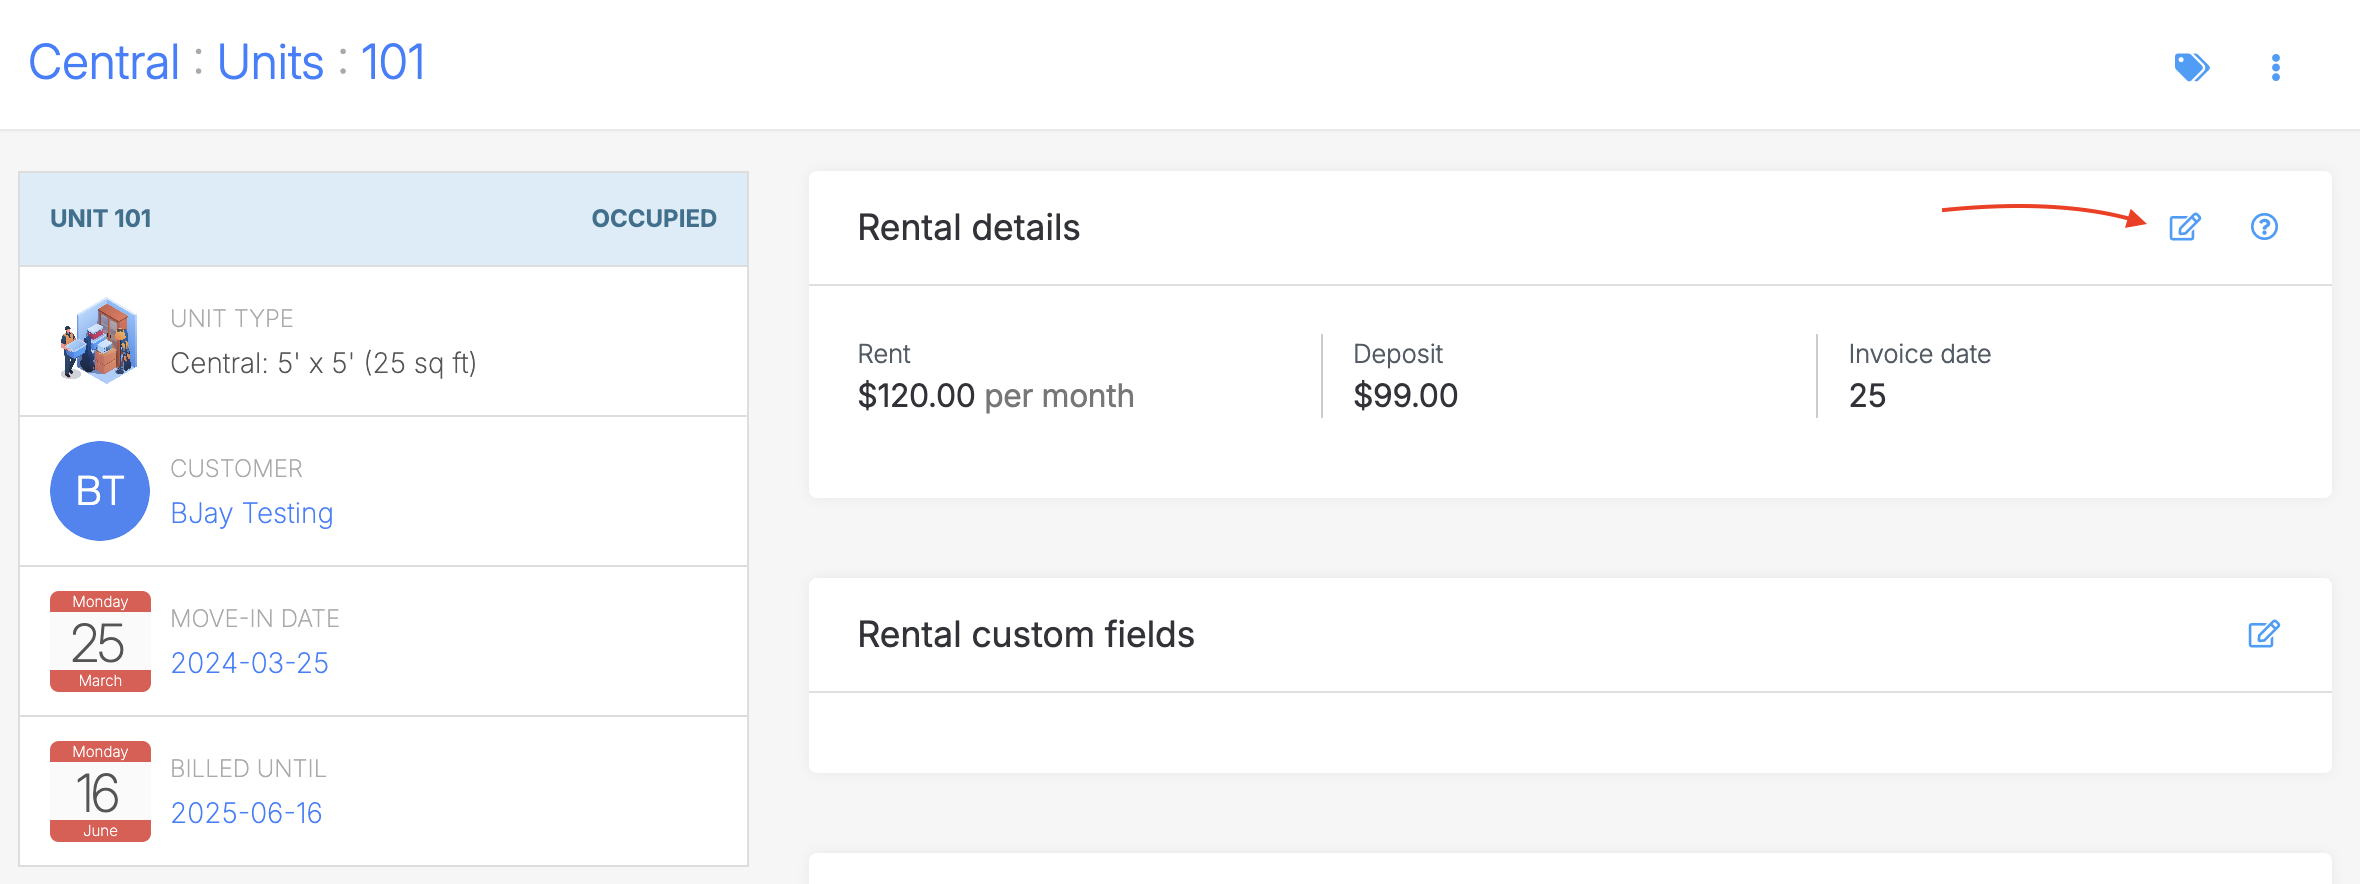Screen dimensions: 2360x884
Task: Go to Central breadcrumb
Action: (104, 63)
